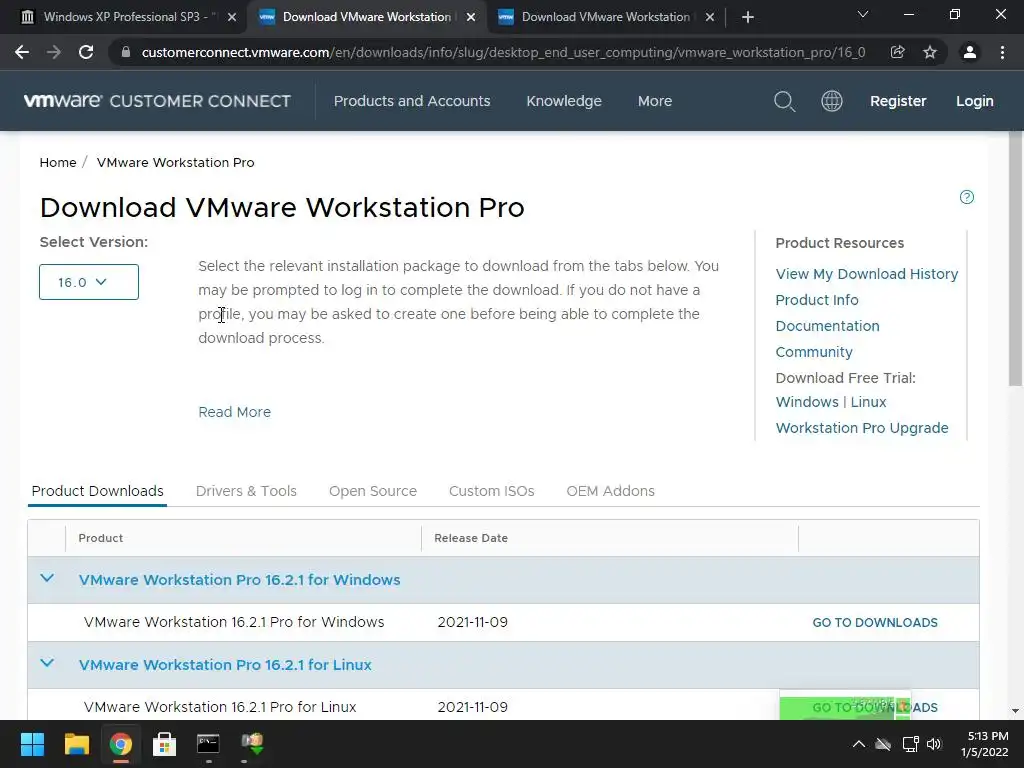Open site search magnifier icon
Screen dimensions: 1024x768
click(784, 101)
